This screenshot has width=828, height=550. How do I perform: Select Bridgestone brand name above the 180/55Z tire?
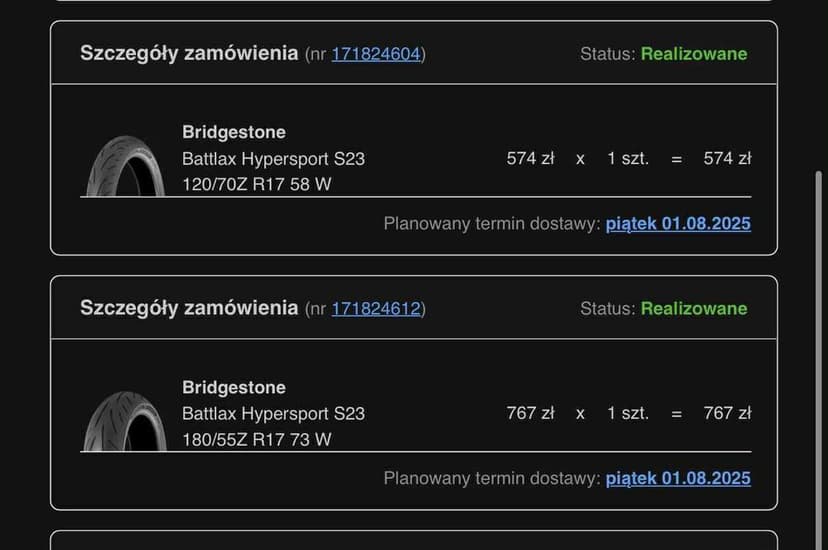234,387
